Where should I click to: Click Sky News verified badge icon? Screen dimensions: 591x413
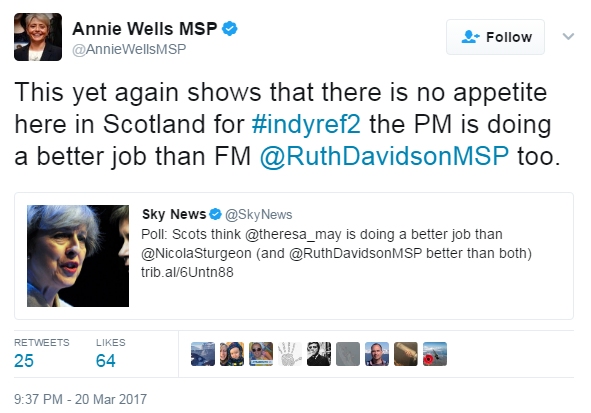[x=215, y=214]
